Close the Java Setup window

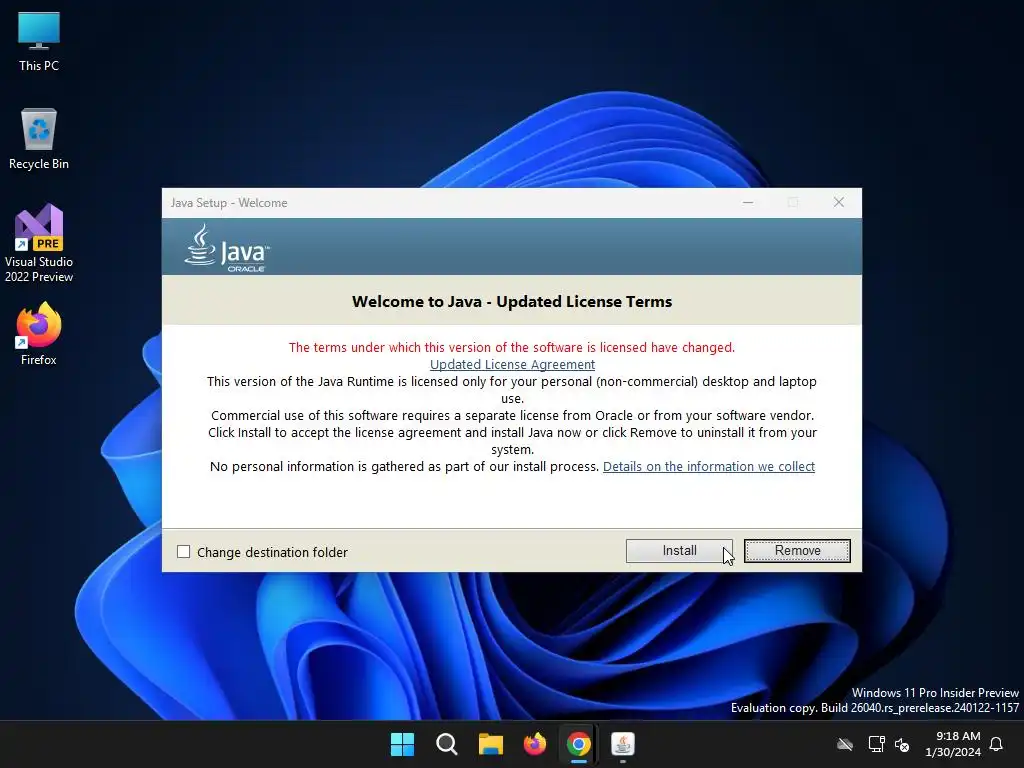pos(839,202)
